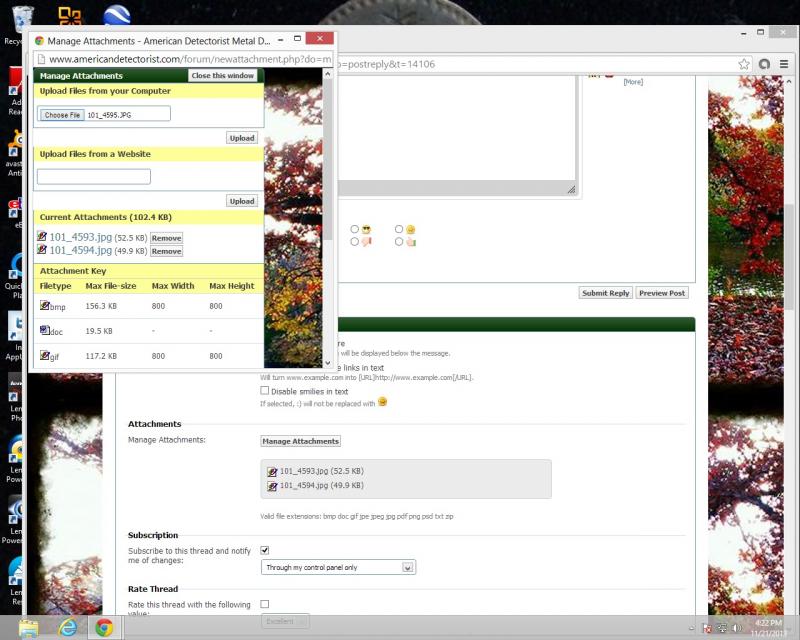Click inside the reply message text area
The width and height of the screenshot is (800, 640).
coord(457,128)
